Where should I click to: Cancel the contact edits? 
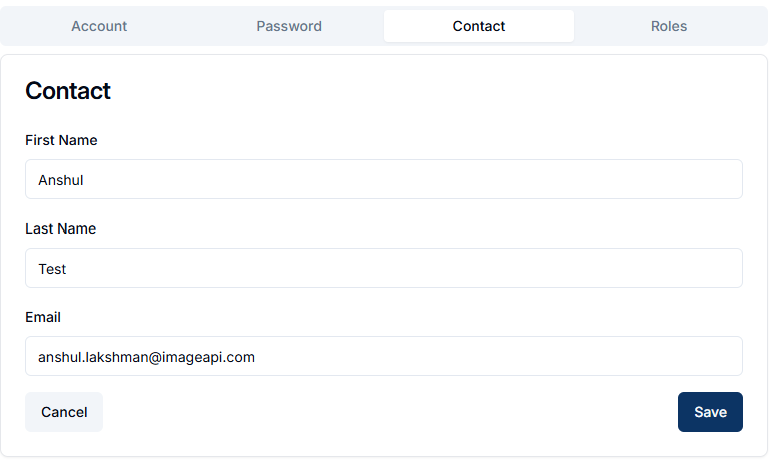(x=64, y=412)
